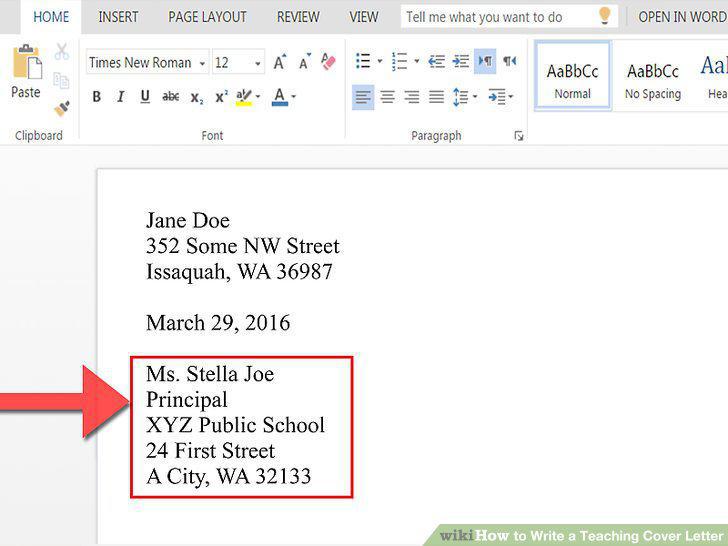Viewport: 728px width, 546px height.
Task: Click the Subscript icon
Action: [196, 98]
